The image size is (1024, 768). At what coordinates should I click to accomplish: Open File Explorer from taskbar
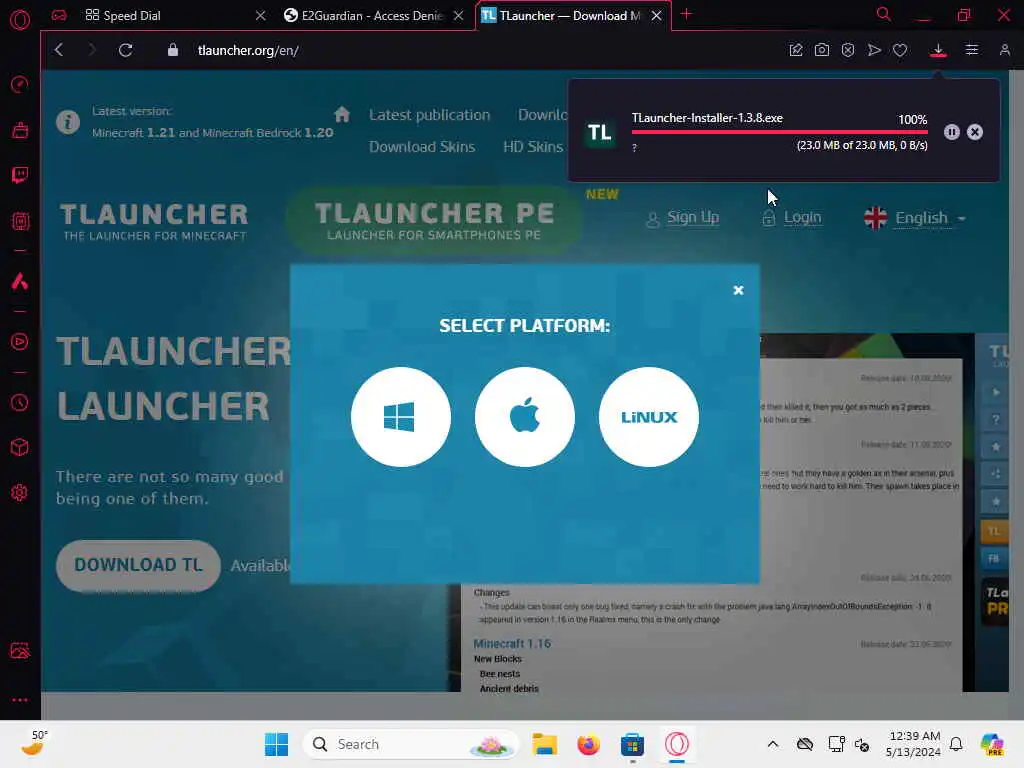point(544,744)
